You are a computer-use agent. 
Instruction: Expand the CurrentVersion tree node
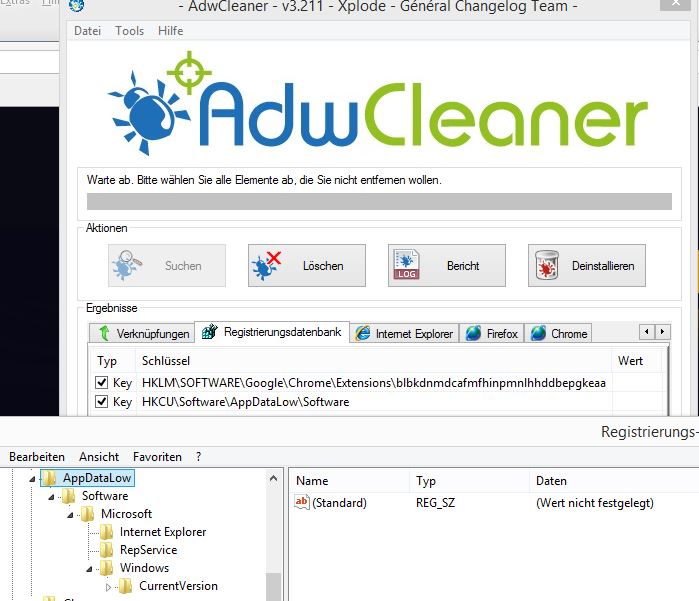pyautogui.click(x=108, y=587)
